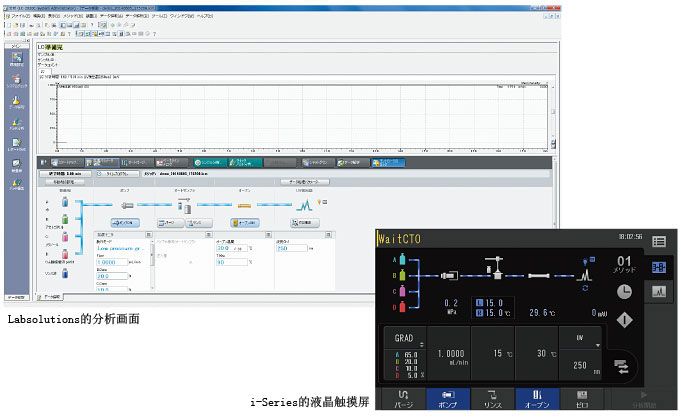Toggle the oven on/off button in Labsolutions
This screenshot has width=681, height=417.
tap(242, 221)
